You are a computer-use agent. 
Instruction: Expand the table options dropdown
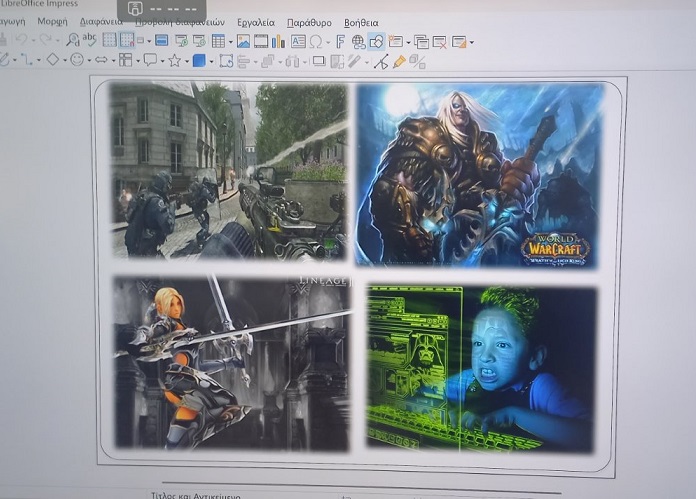(x=231, y=42)
